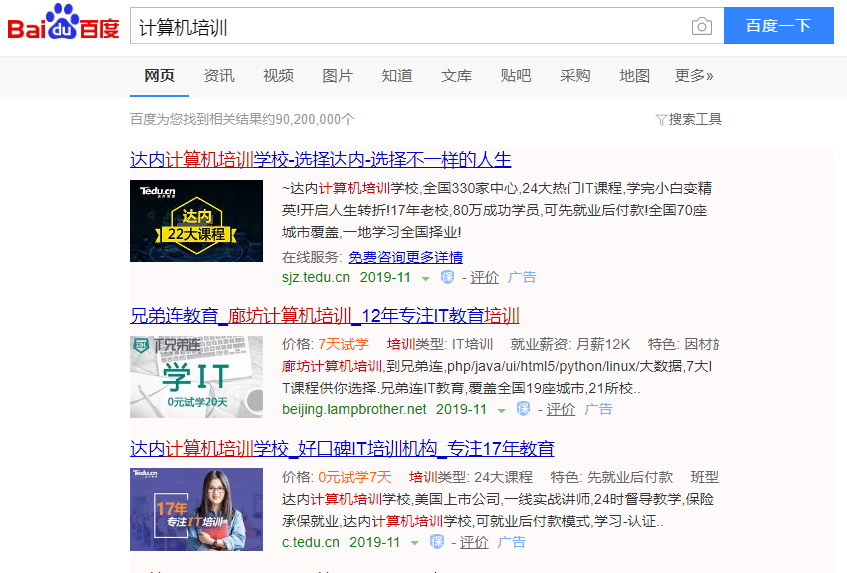Open camera image search icon
This screenshot has height=573, width=847.
(x=702, y=26)
